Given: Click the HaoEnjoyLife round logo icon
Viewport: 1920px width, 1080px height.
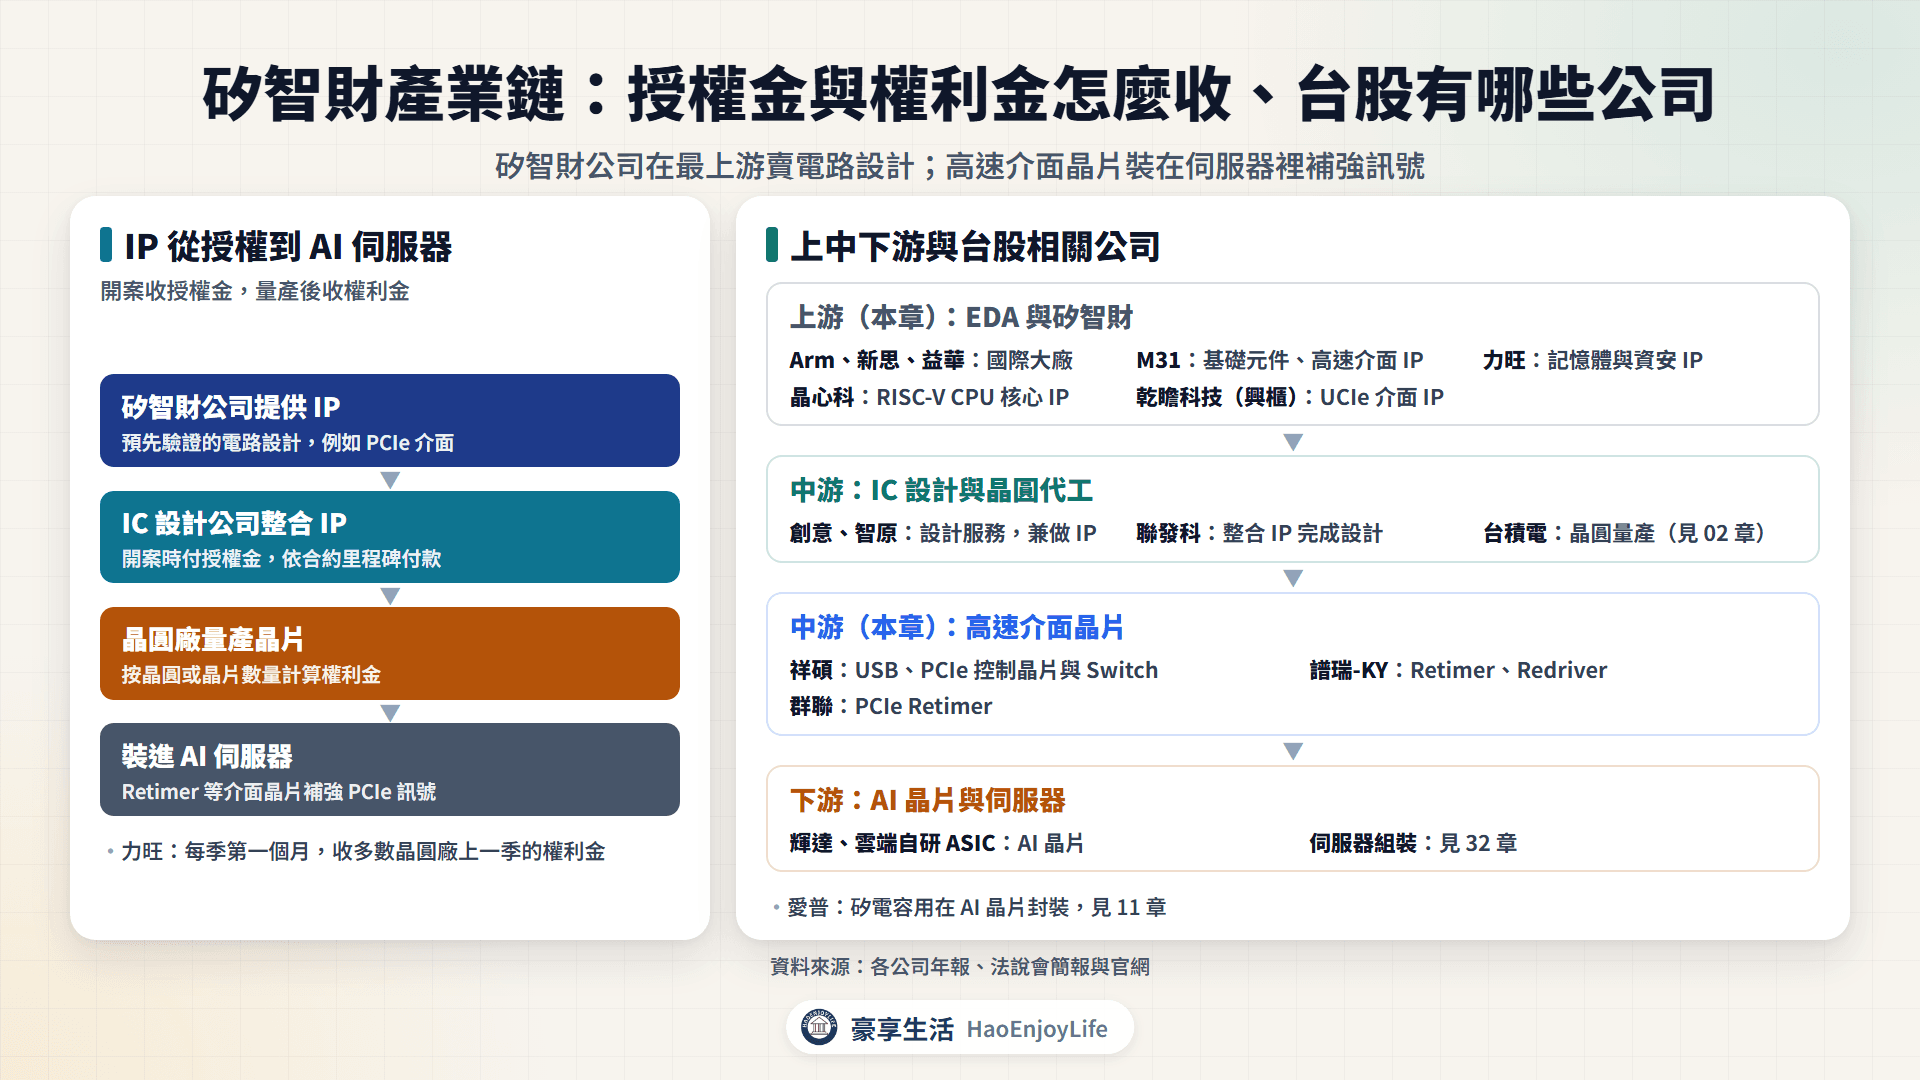Looking at the screenshot, I should click(x=819, y=1027).
